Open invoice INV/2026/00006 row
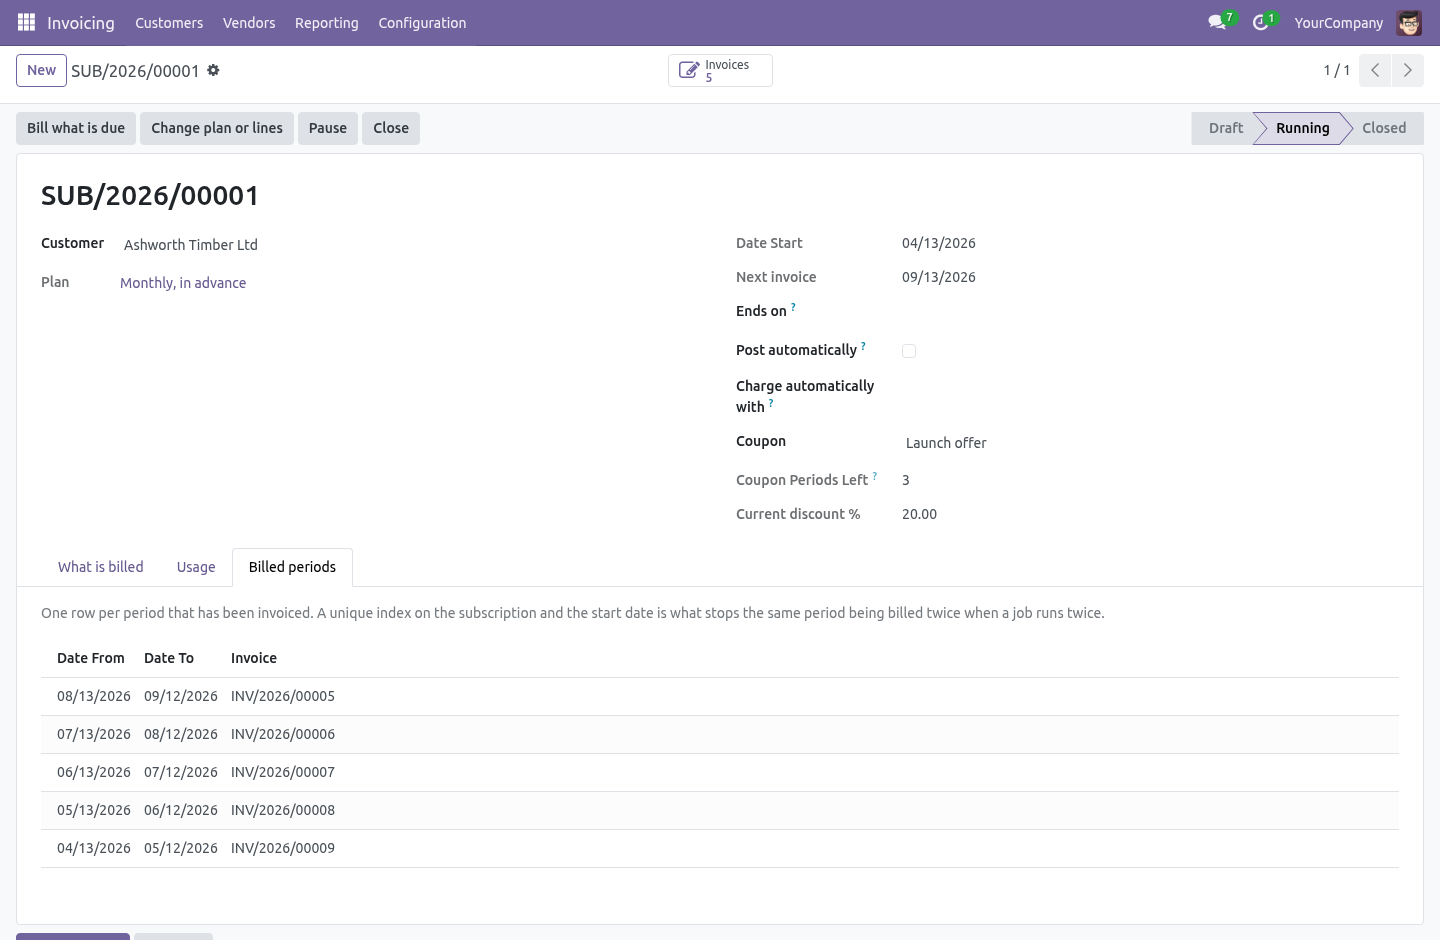The height and width of the screenshot is (940, 1440). pyautogui.click(x=720, y=734)
